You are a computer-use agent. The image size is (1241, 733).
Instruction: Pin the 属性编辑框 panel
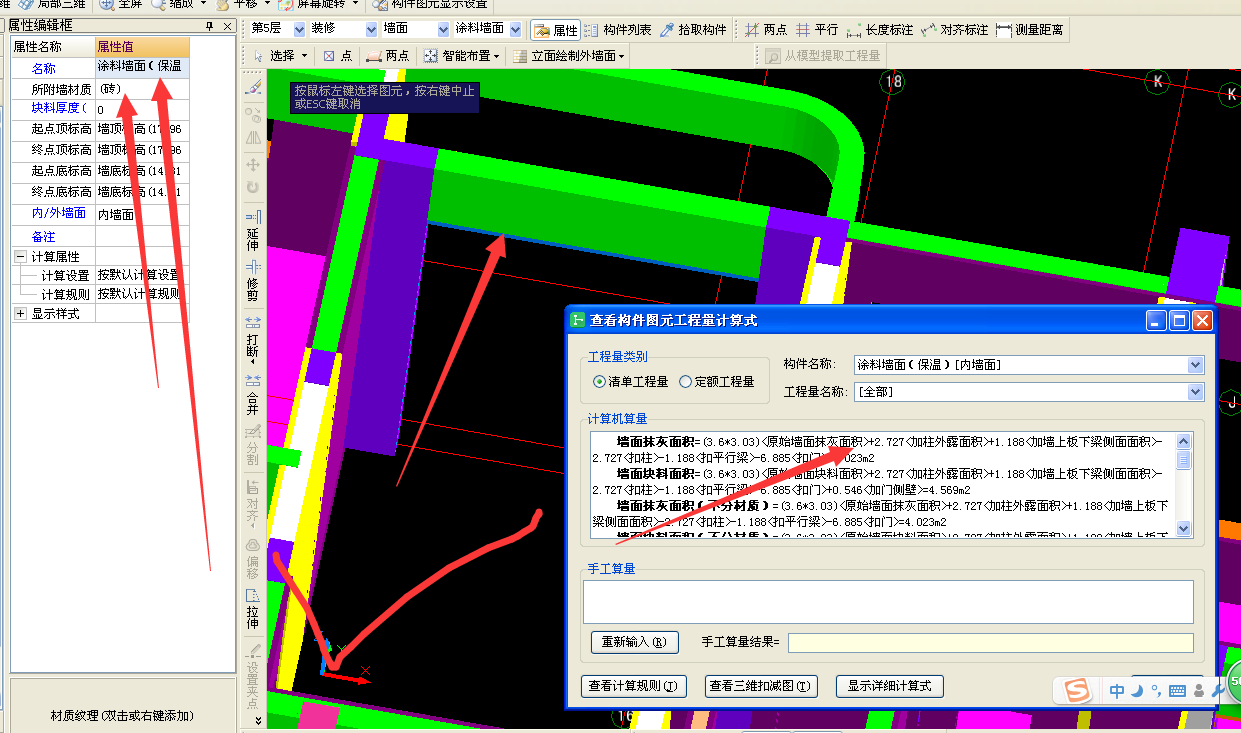209,25
